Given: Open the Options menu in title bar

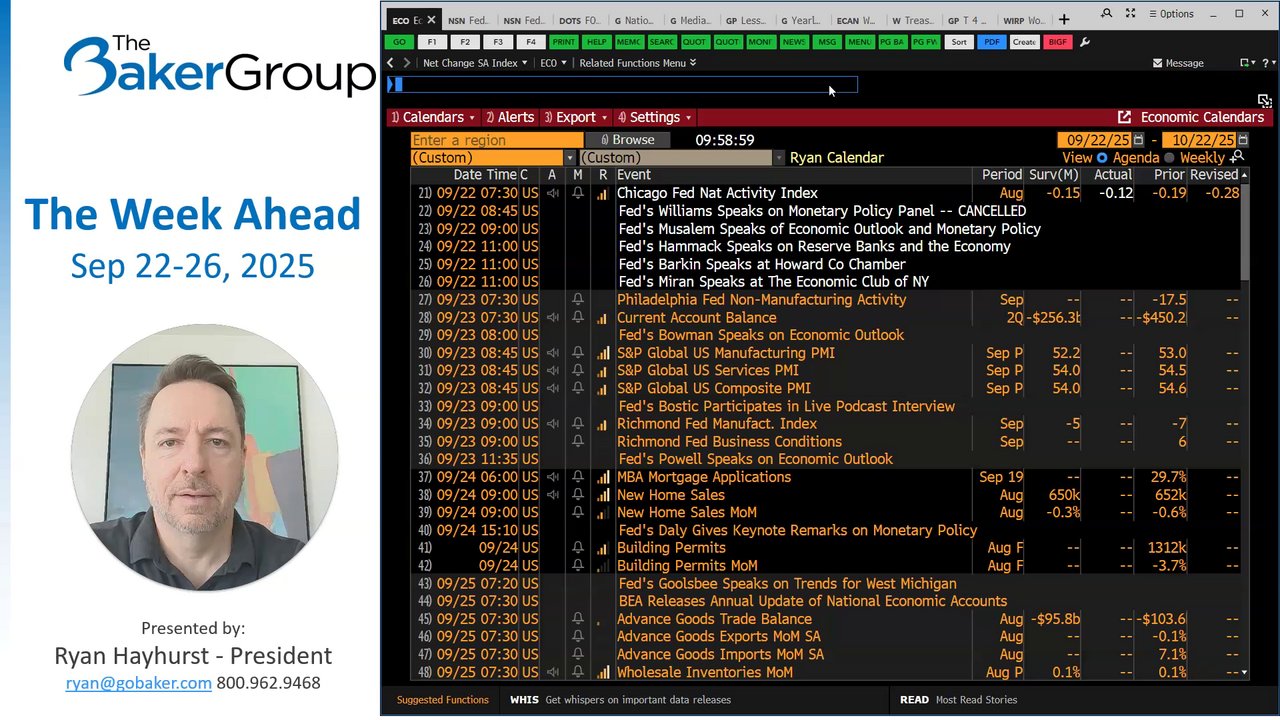Looking at the screenshot, I should point(1171,14).
